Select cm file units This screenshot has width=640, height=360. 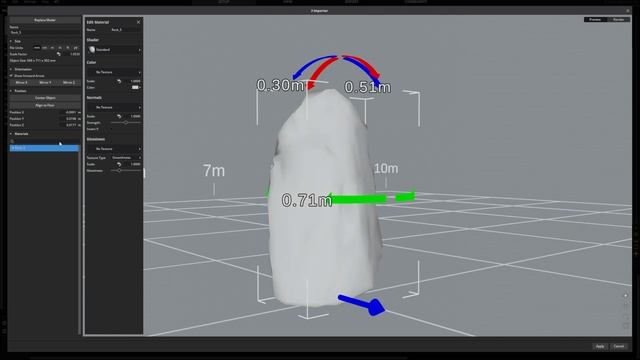[x=44, y=48]
